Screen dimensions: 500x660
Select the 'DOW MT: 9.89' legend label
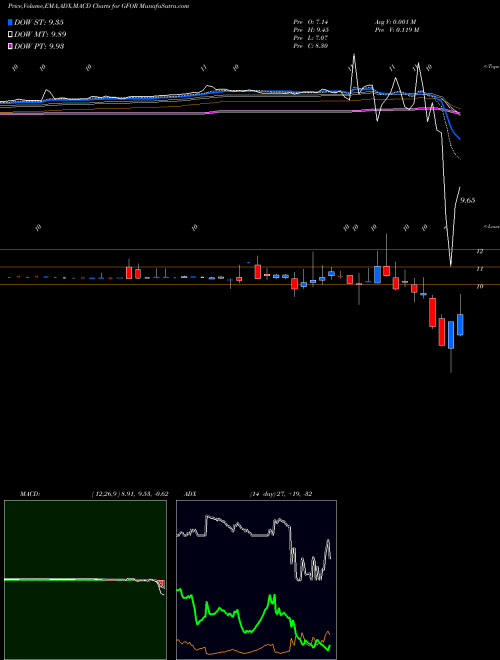point(40,35)
